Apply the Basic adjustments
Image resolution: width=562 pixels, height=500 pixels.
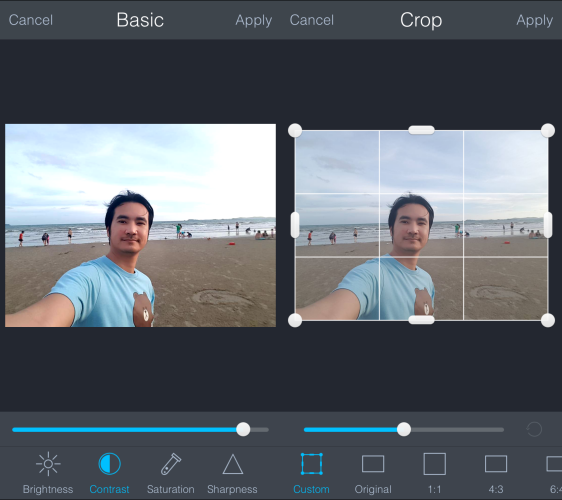(x=253, y=21)
